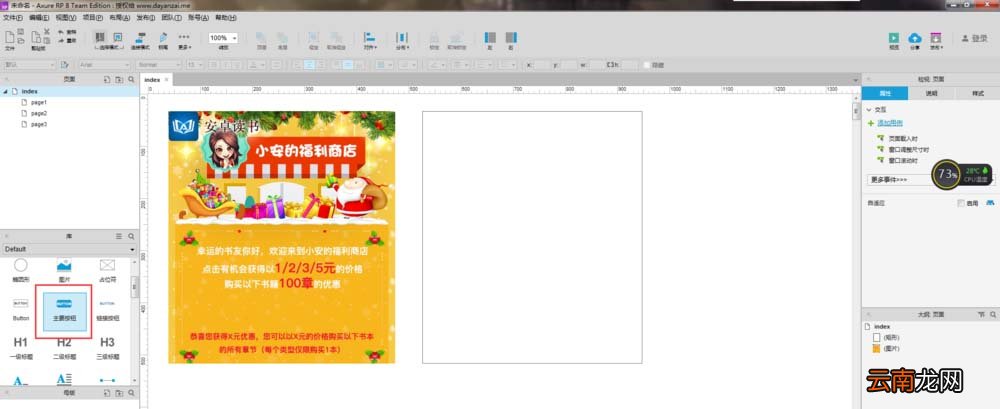Open the more tools (three dots) menu
Image resolution: width=1000 pixels, height=409 pixels.
(184, 38)
